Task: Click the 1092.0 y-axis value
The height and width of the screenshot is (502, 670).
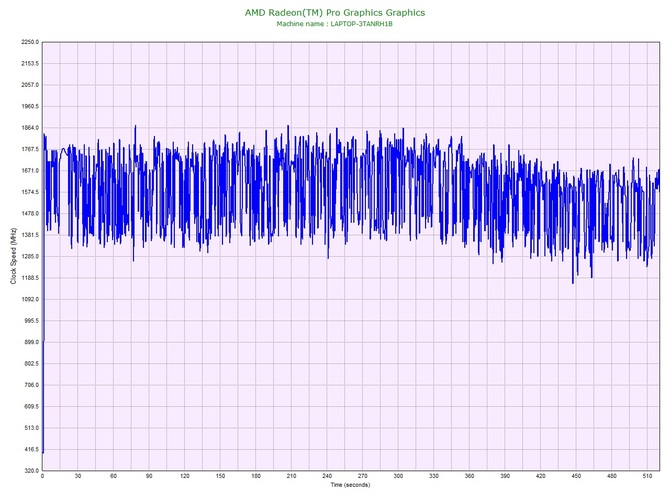Action: (x=30, y=299)
